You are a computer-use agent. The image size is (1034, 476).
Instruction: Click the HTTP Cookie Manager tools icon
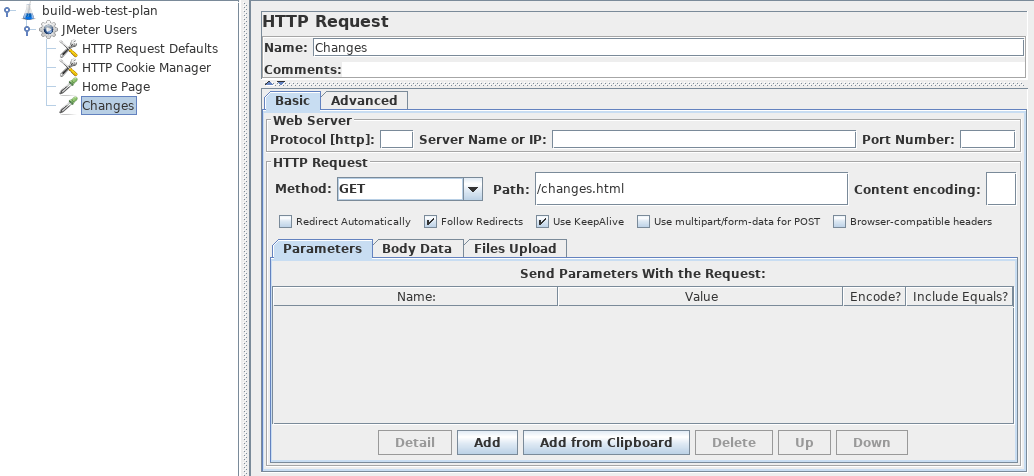point(68,68)
